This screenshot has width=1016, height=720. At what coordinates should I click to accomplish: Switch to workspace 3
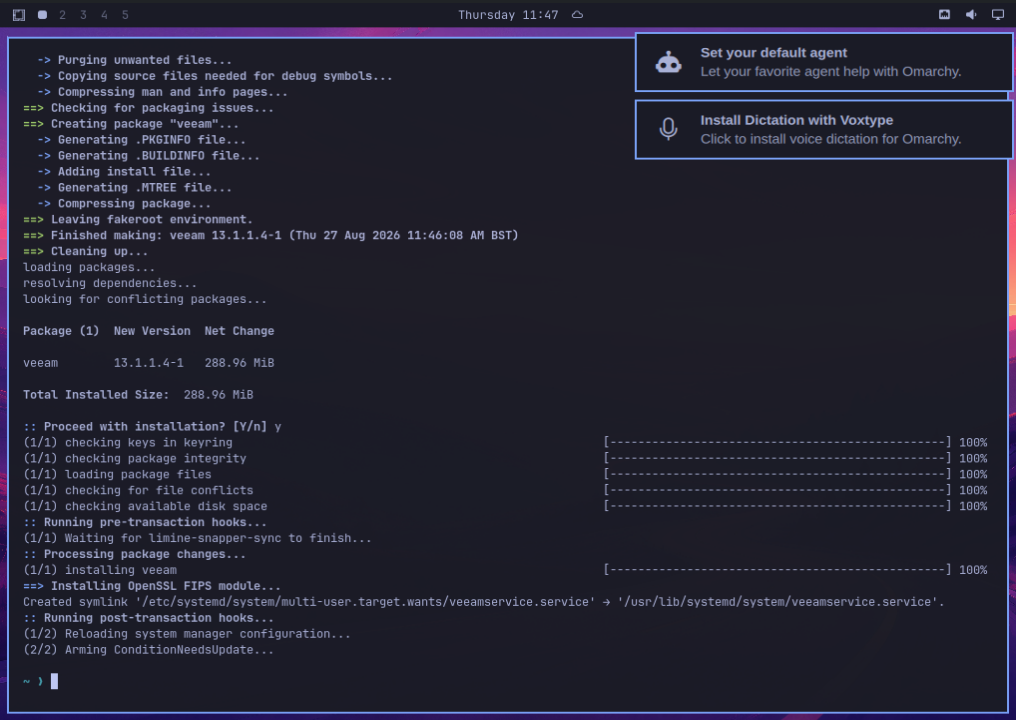(83, 15)
